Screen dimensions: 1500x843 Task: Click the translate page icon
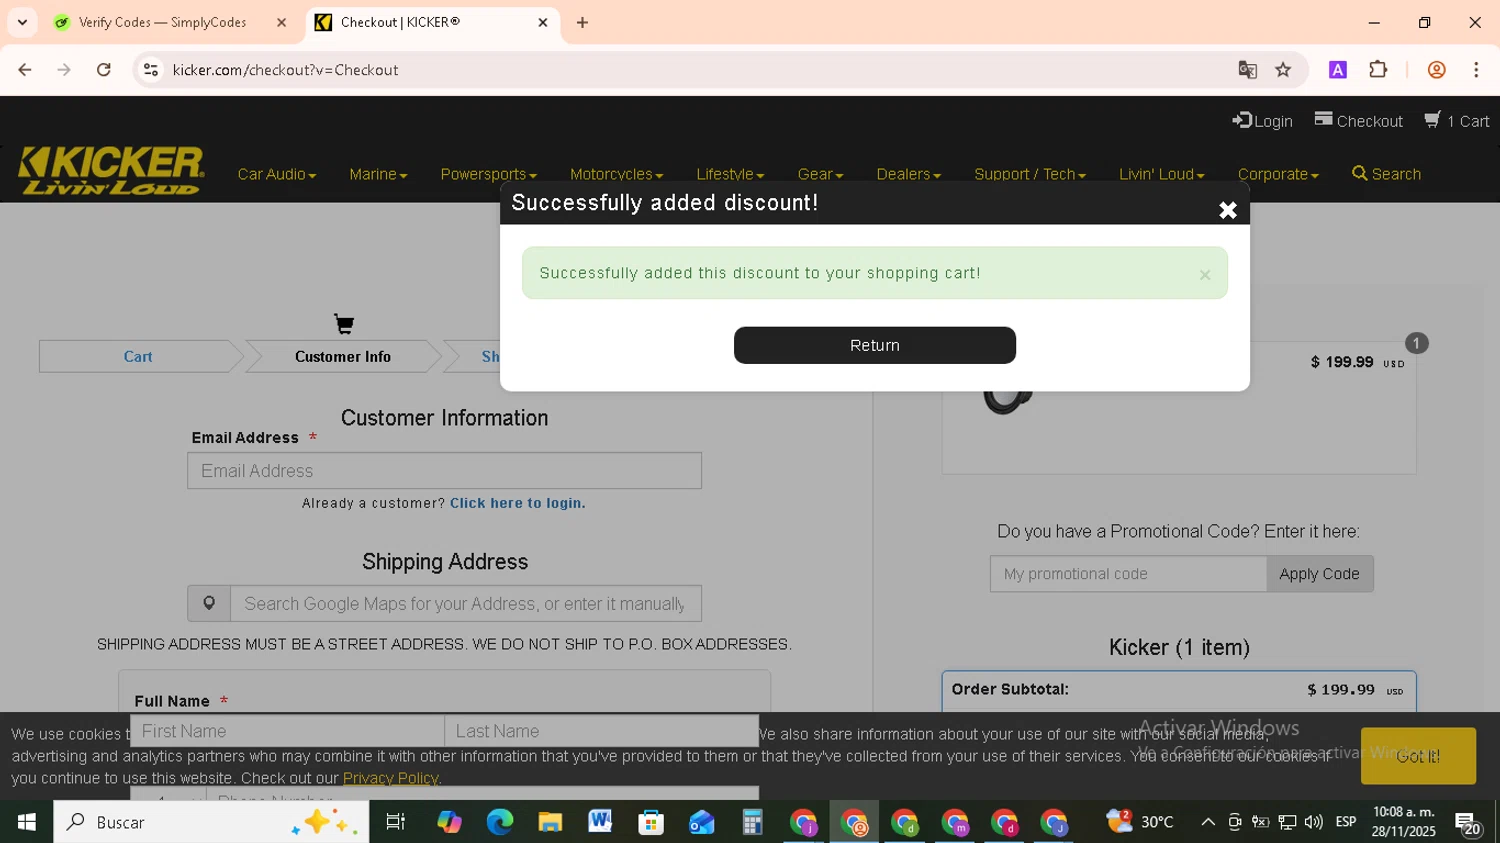coord(1247,70)
